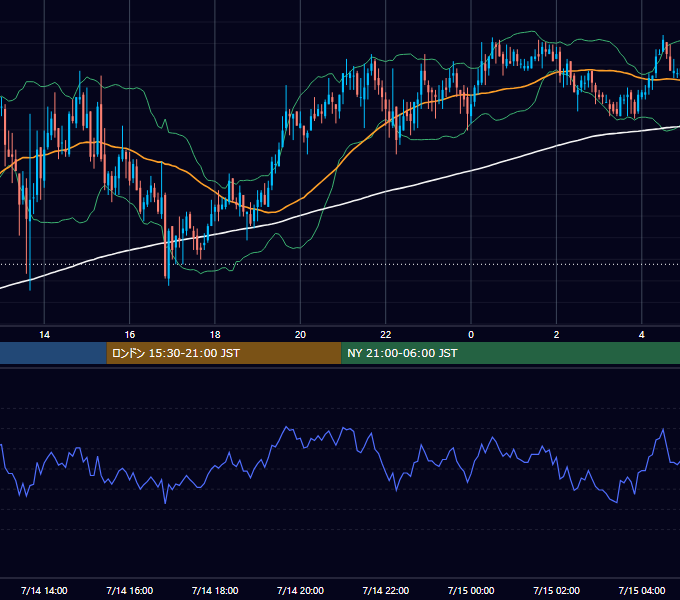The image size is (680, 600).
Task: Click the 7/14 20:00 date label
Action: click(300, 590)
